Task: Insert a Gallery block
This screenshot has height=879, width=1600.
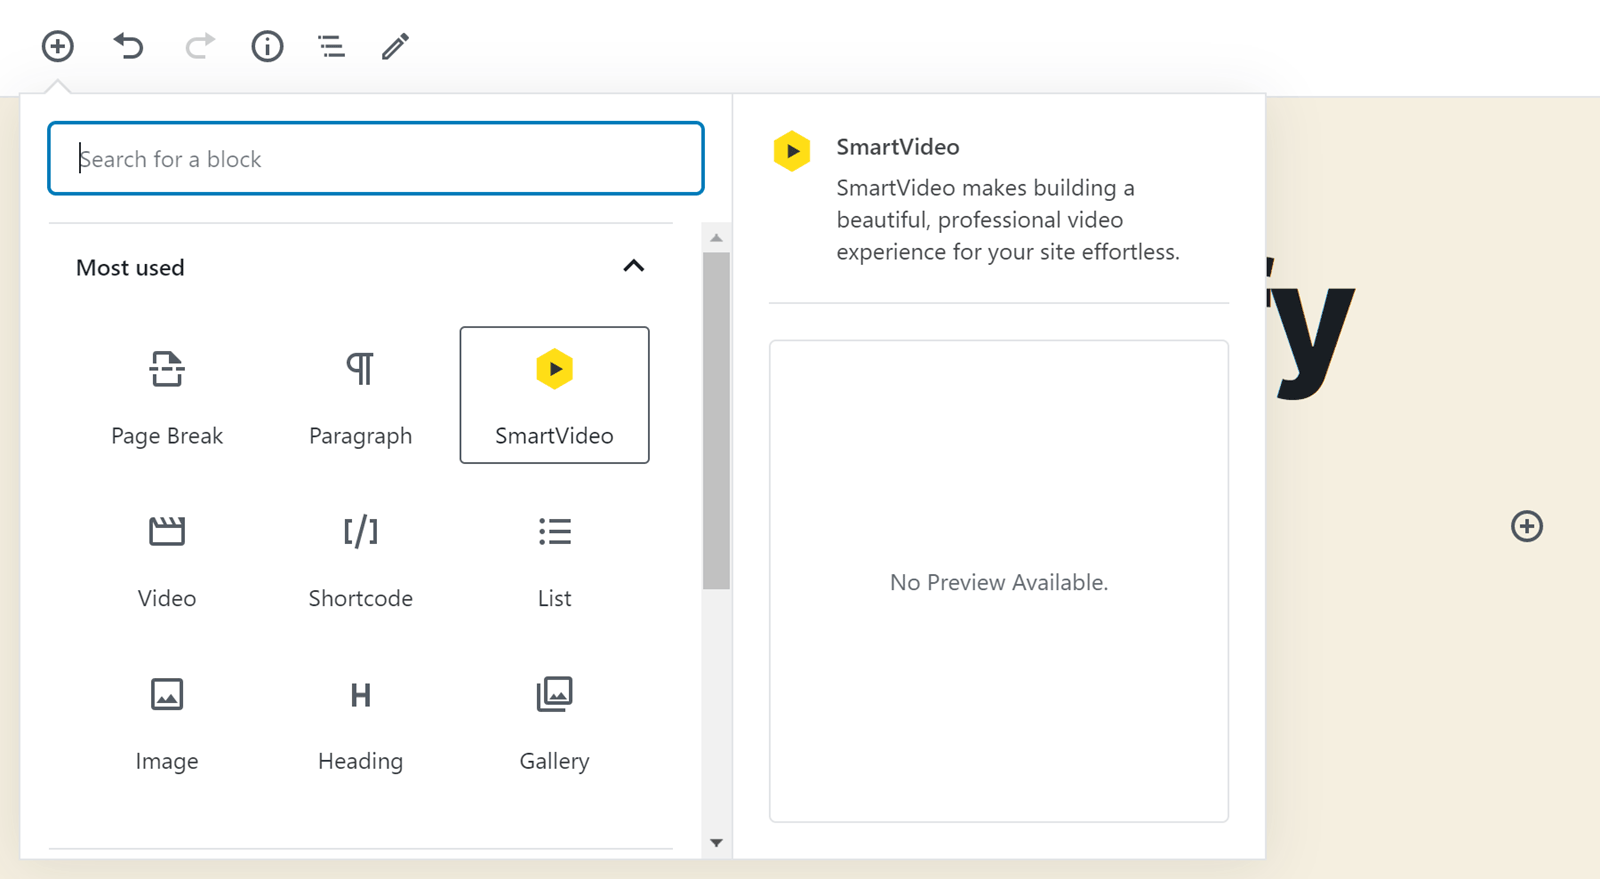Action: click(554, 721)
